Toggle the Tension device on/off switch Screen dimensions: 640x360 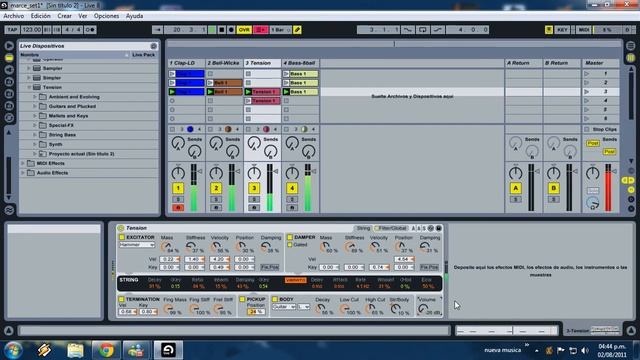click(120, 228)
